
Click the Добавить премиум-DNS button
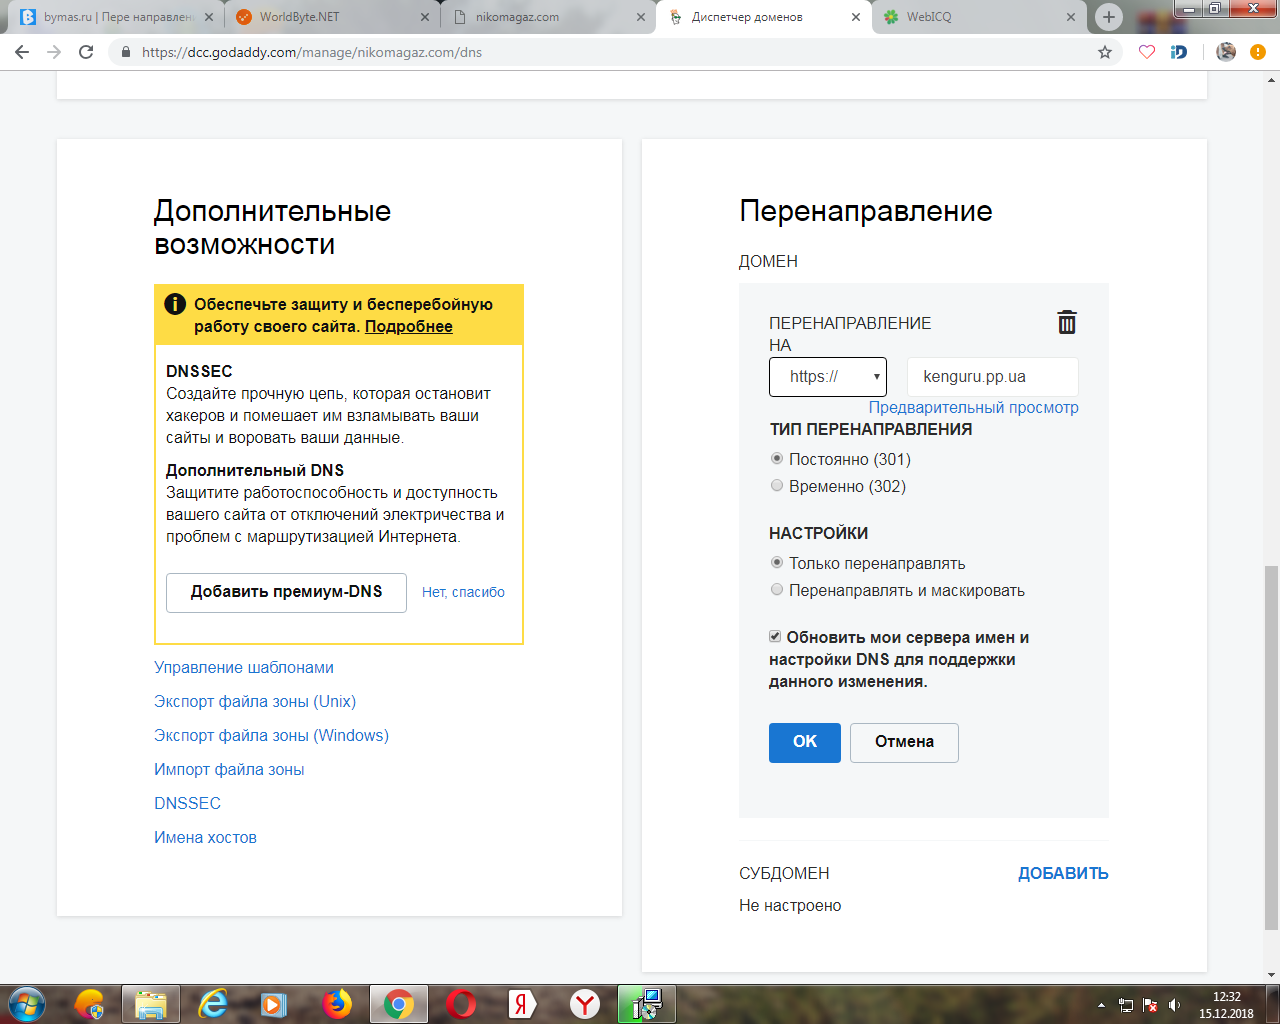286,592
